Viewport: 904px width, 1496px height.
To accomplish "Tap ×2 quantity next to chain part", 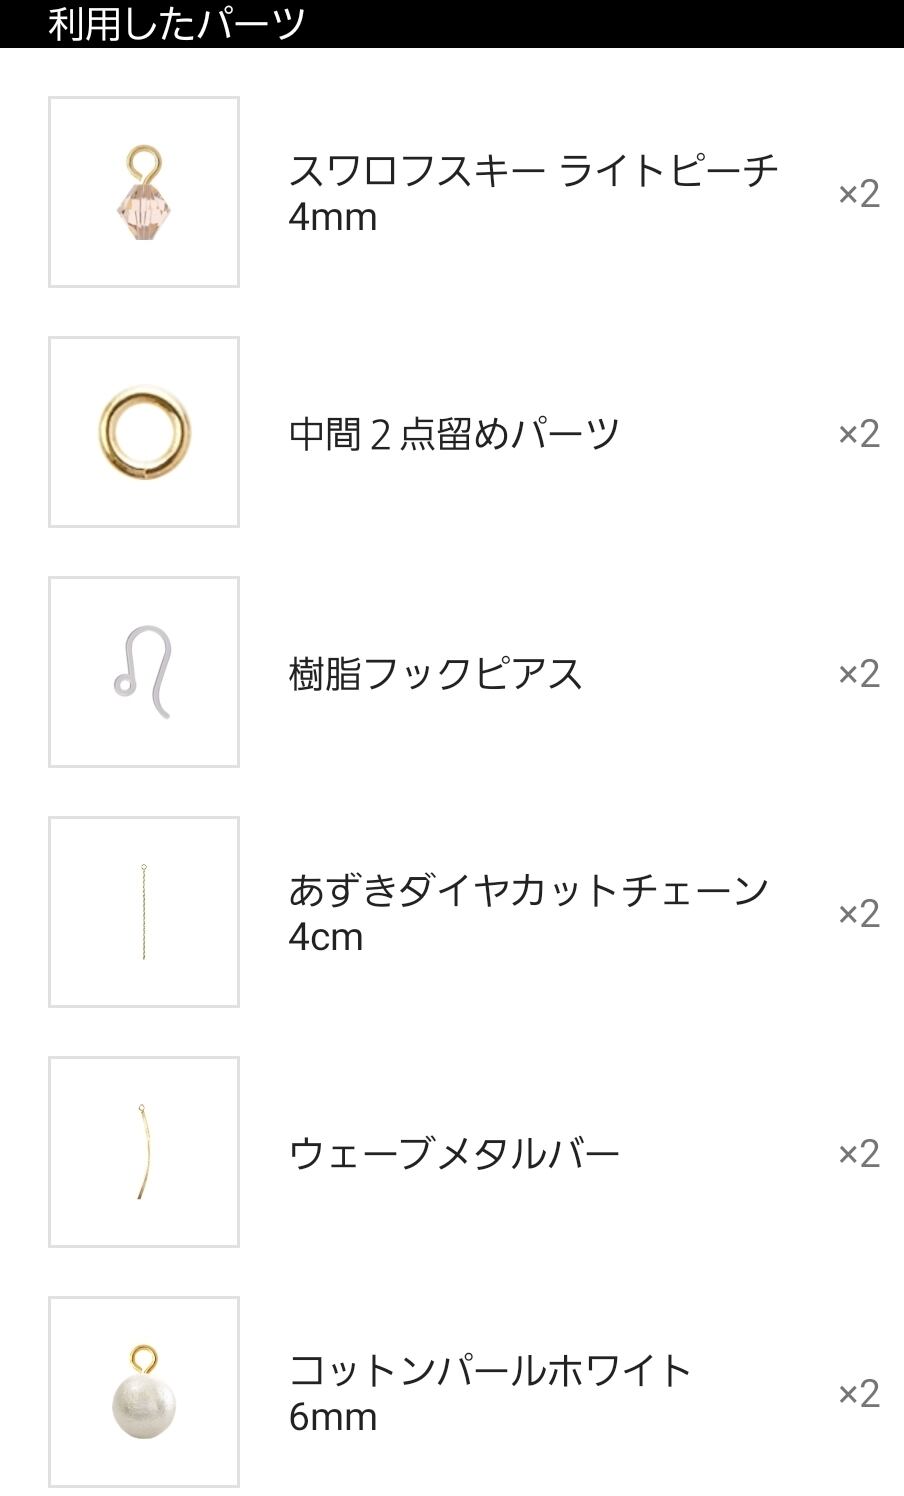I will pos(859,913).
